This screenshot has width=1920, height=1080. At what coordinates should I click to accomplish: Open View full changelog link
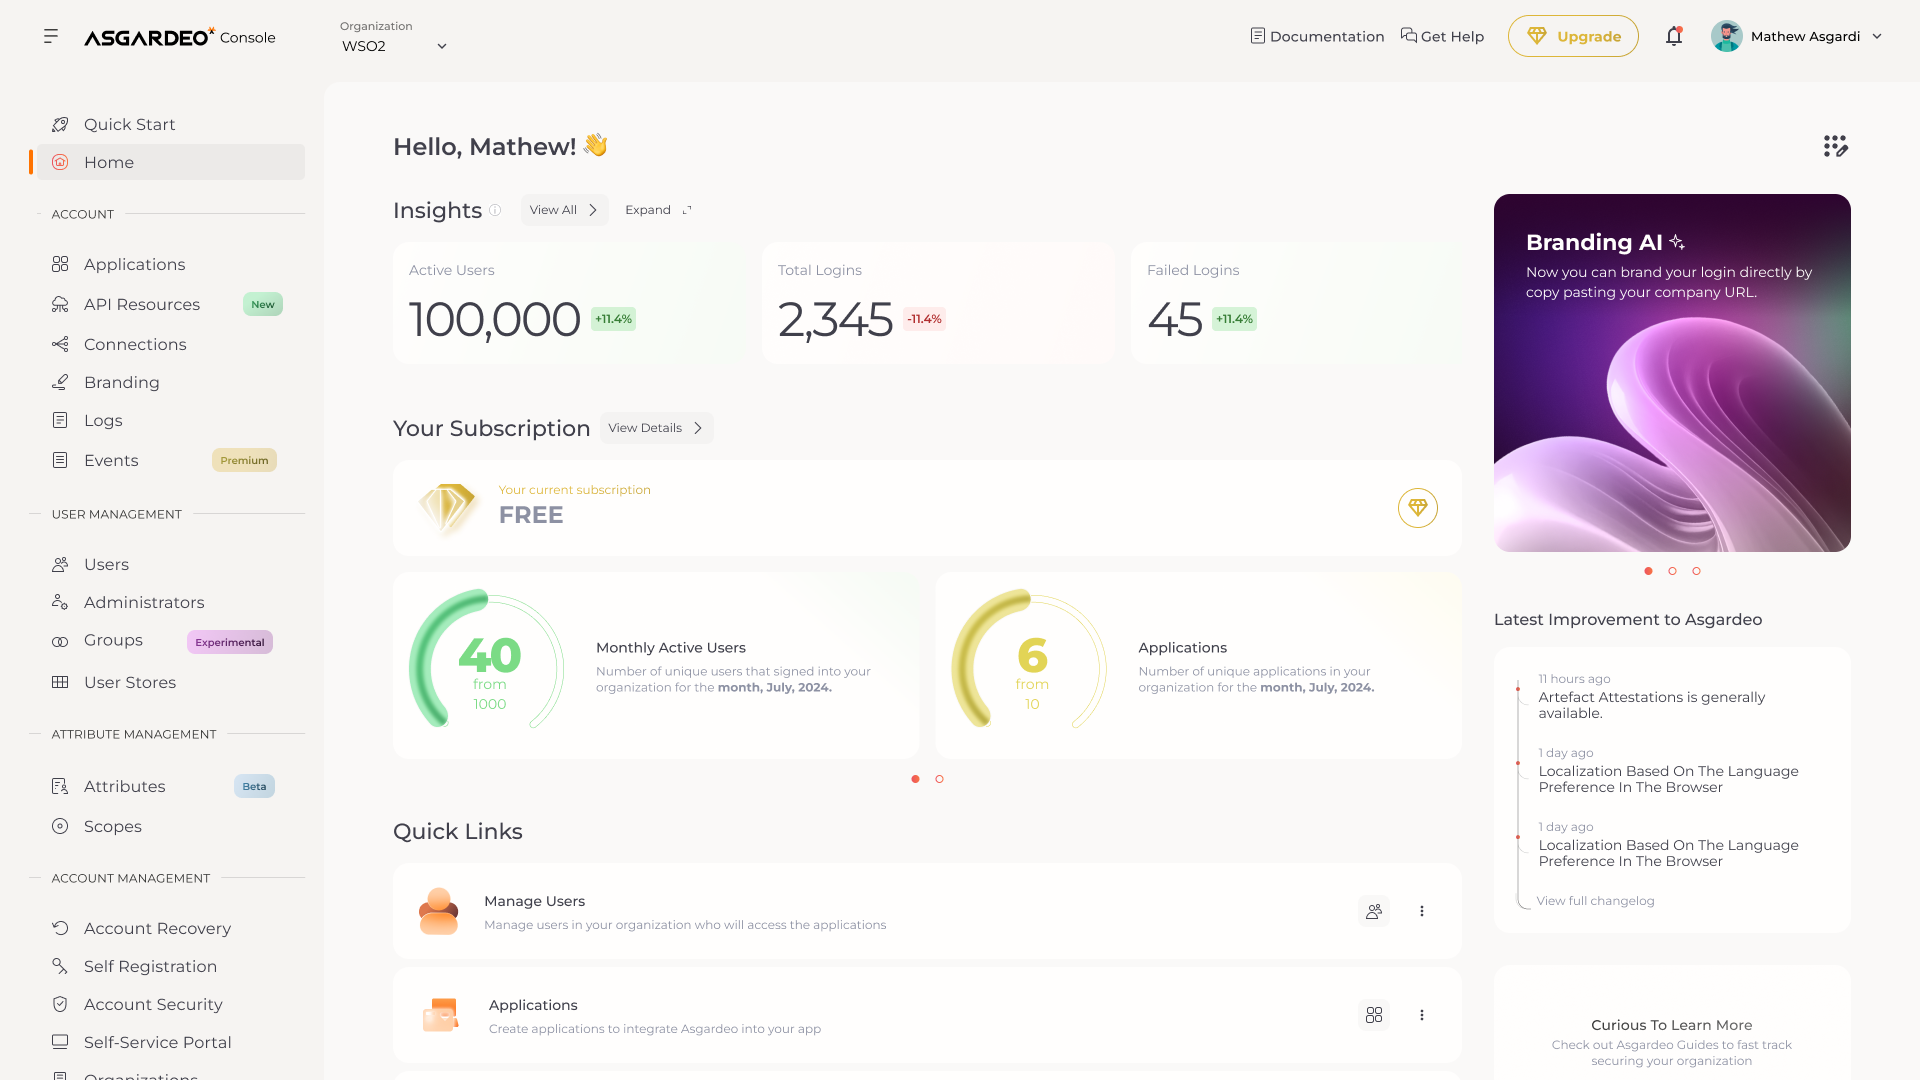tap(1595, 902)
